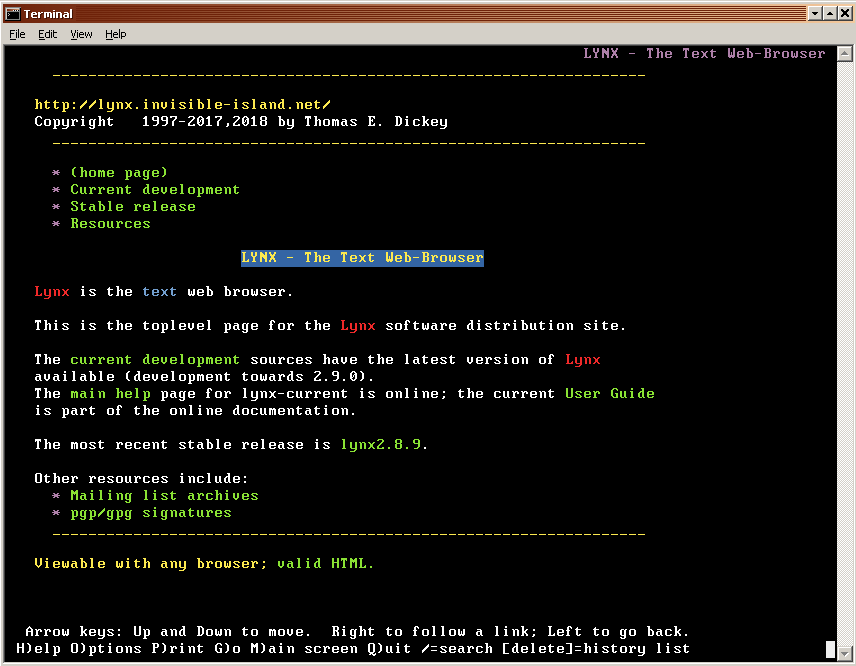Click 'Other resources include:' text
856x666 pixels.
click(x=141, y=479)
